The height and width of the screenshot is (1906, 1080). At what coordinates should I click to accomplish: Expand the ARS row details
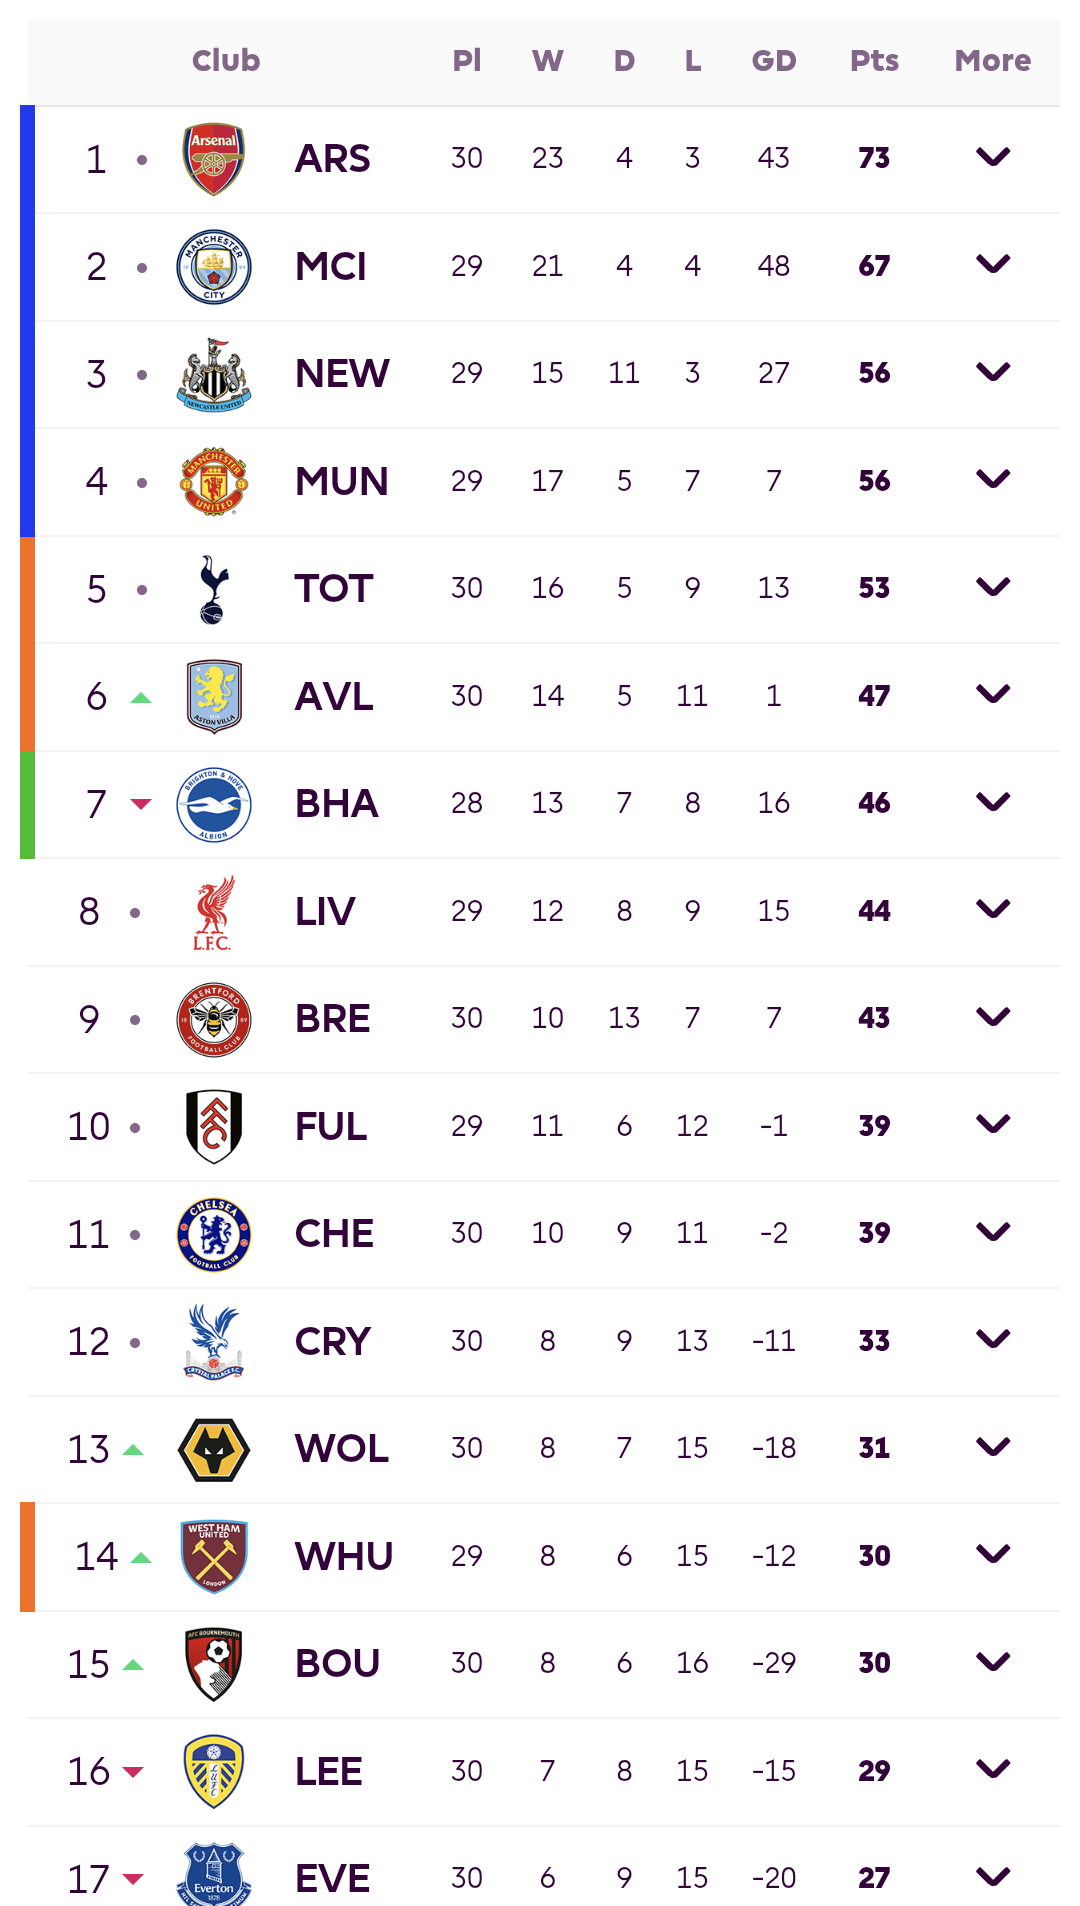coord(993,157)
